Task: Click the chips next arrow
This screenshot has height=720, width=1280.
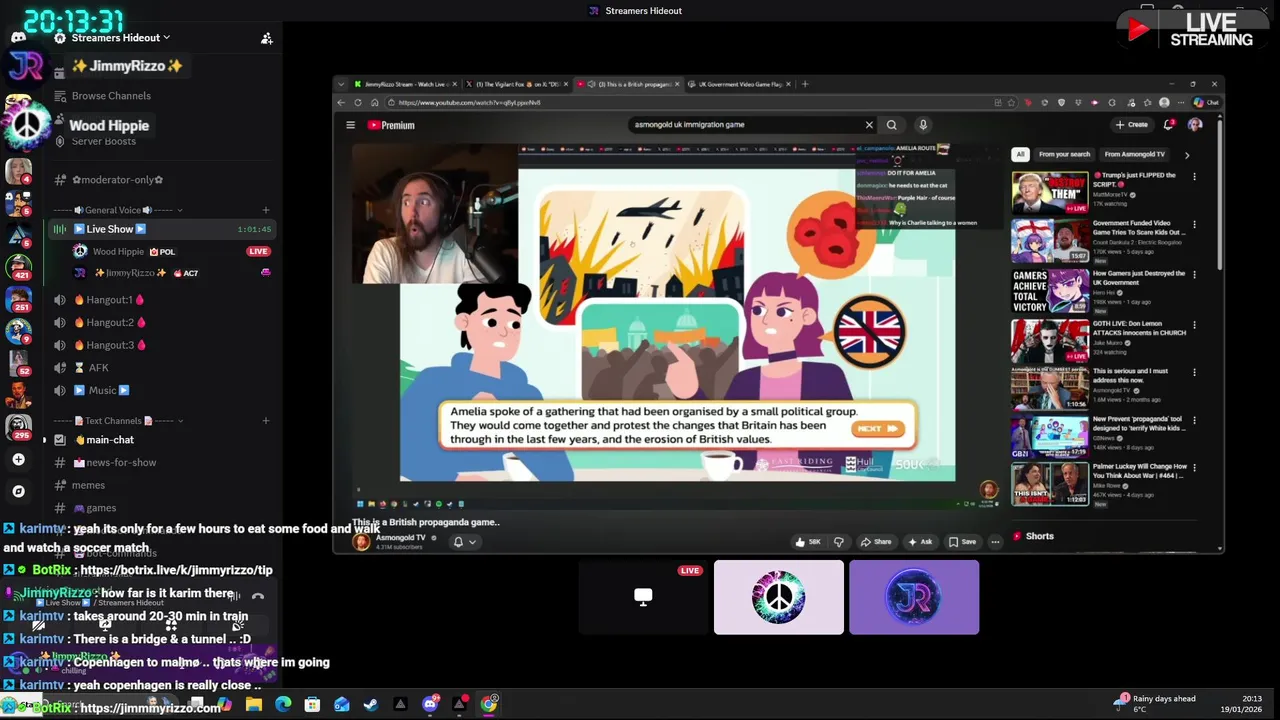Action: [x=1187, y=155]
